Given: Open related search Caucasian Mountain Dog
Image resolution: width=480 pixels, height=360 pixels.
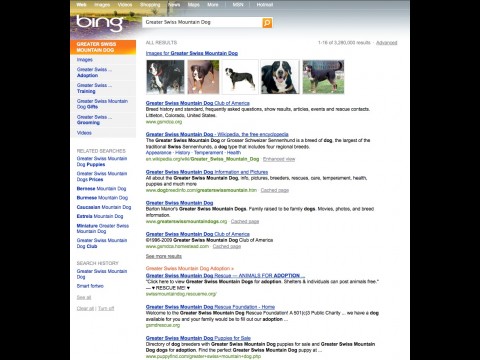Looking at the screenshot, I should [104, 207].
